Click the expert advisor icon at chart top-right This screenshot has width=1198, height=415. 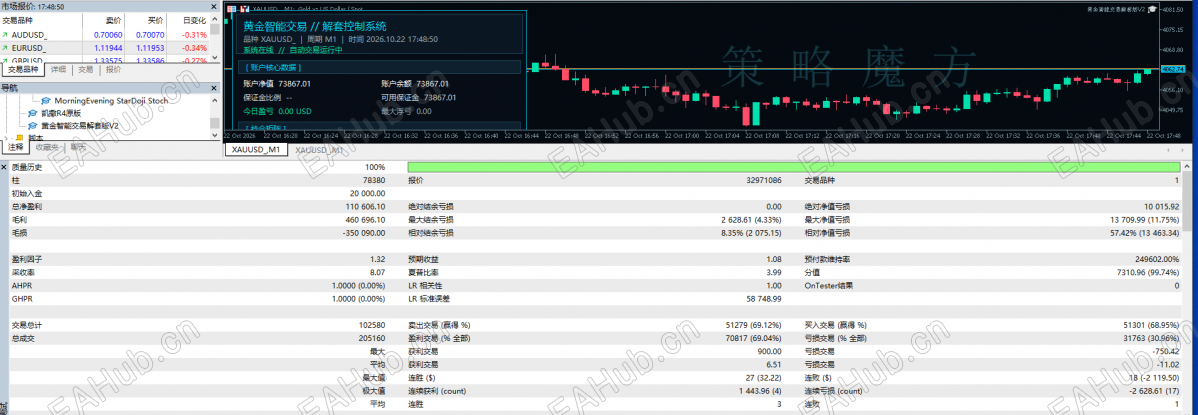pos(1151,9)
